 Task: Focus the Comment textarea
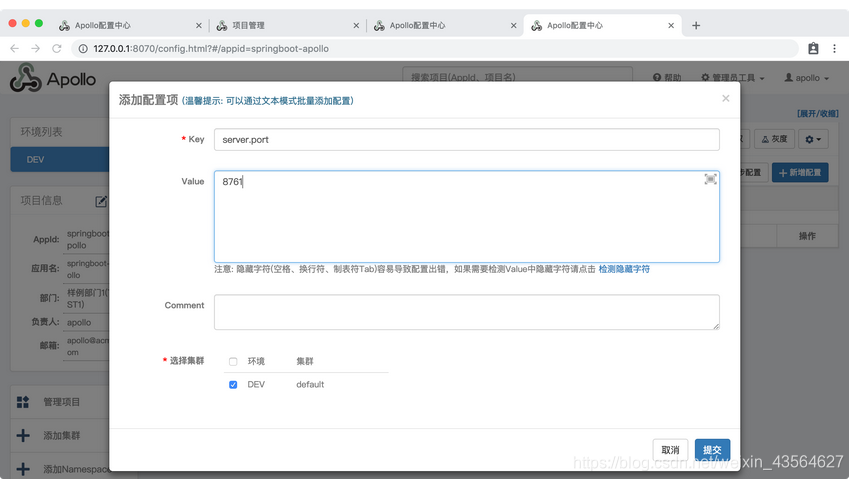467,312
